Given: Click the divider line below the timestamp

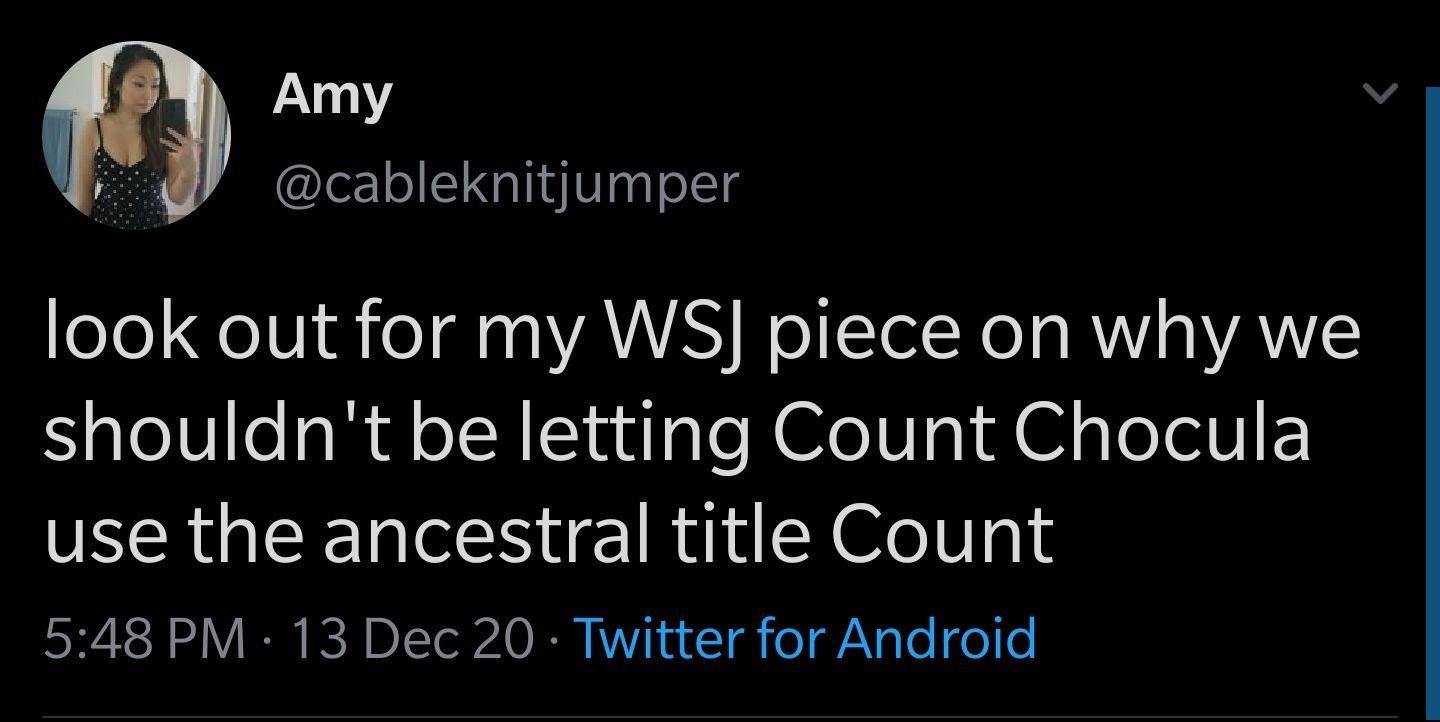Looking at the screenshot, I should point(700,717).
